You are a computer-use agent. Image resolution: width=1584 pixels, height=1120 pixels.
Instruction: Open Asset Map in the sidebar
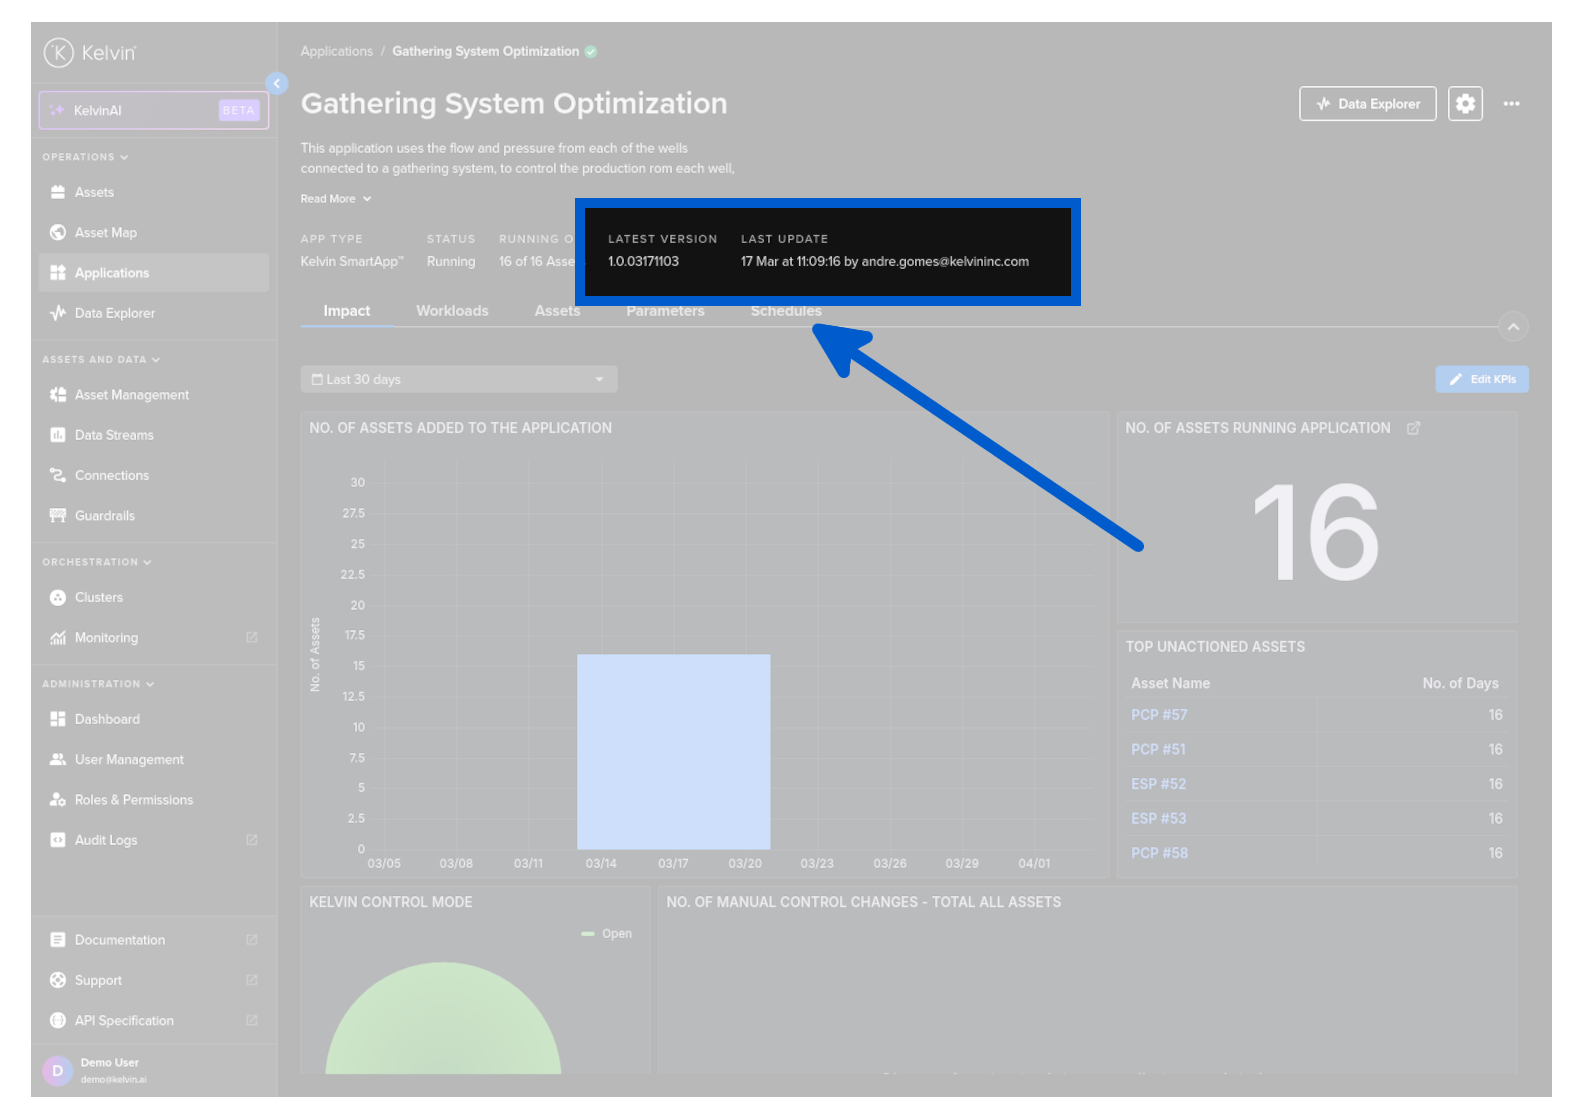point(105,233)
